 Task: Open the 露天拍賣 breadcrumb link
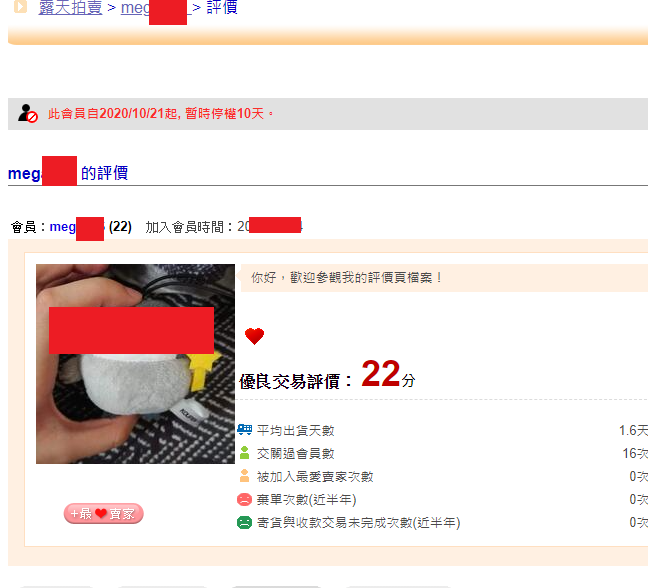(70, 7)
